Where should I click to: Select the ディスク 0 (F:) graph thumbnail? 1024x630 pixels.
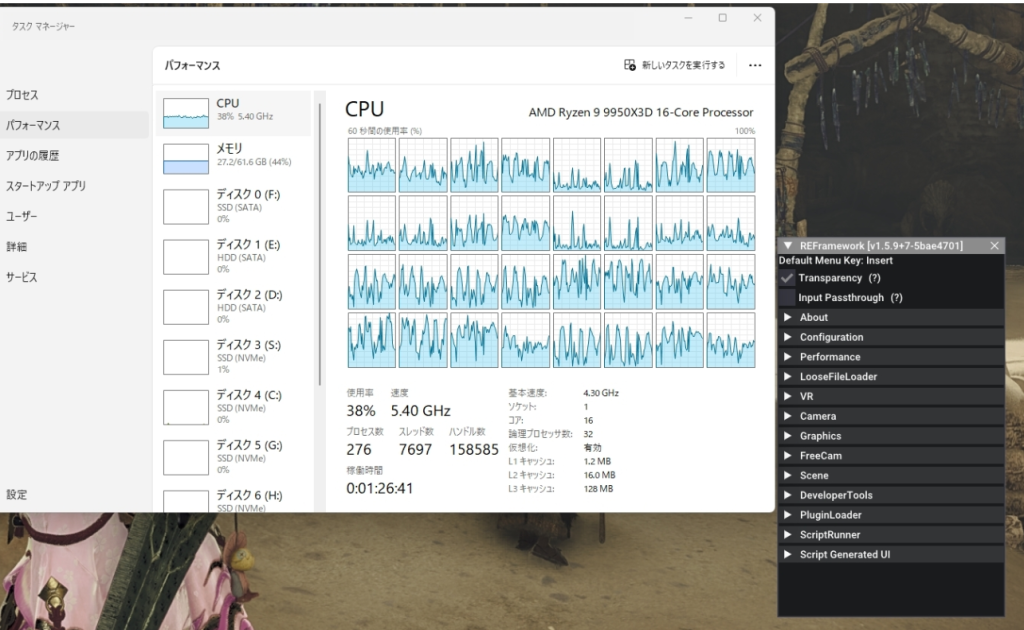coord(184,204)
